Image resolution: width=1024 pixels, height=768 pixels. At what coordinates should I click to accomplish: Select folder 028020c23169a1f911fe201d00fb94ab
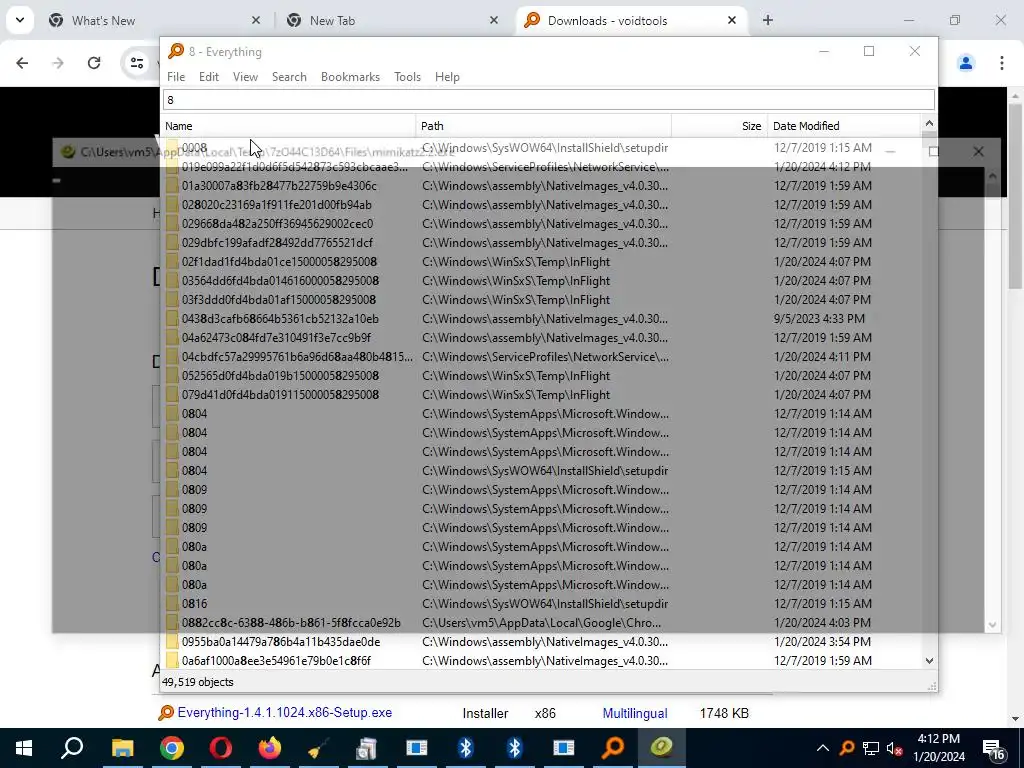276,205
